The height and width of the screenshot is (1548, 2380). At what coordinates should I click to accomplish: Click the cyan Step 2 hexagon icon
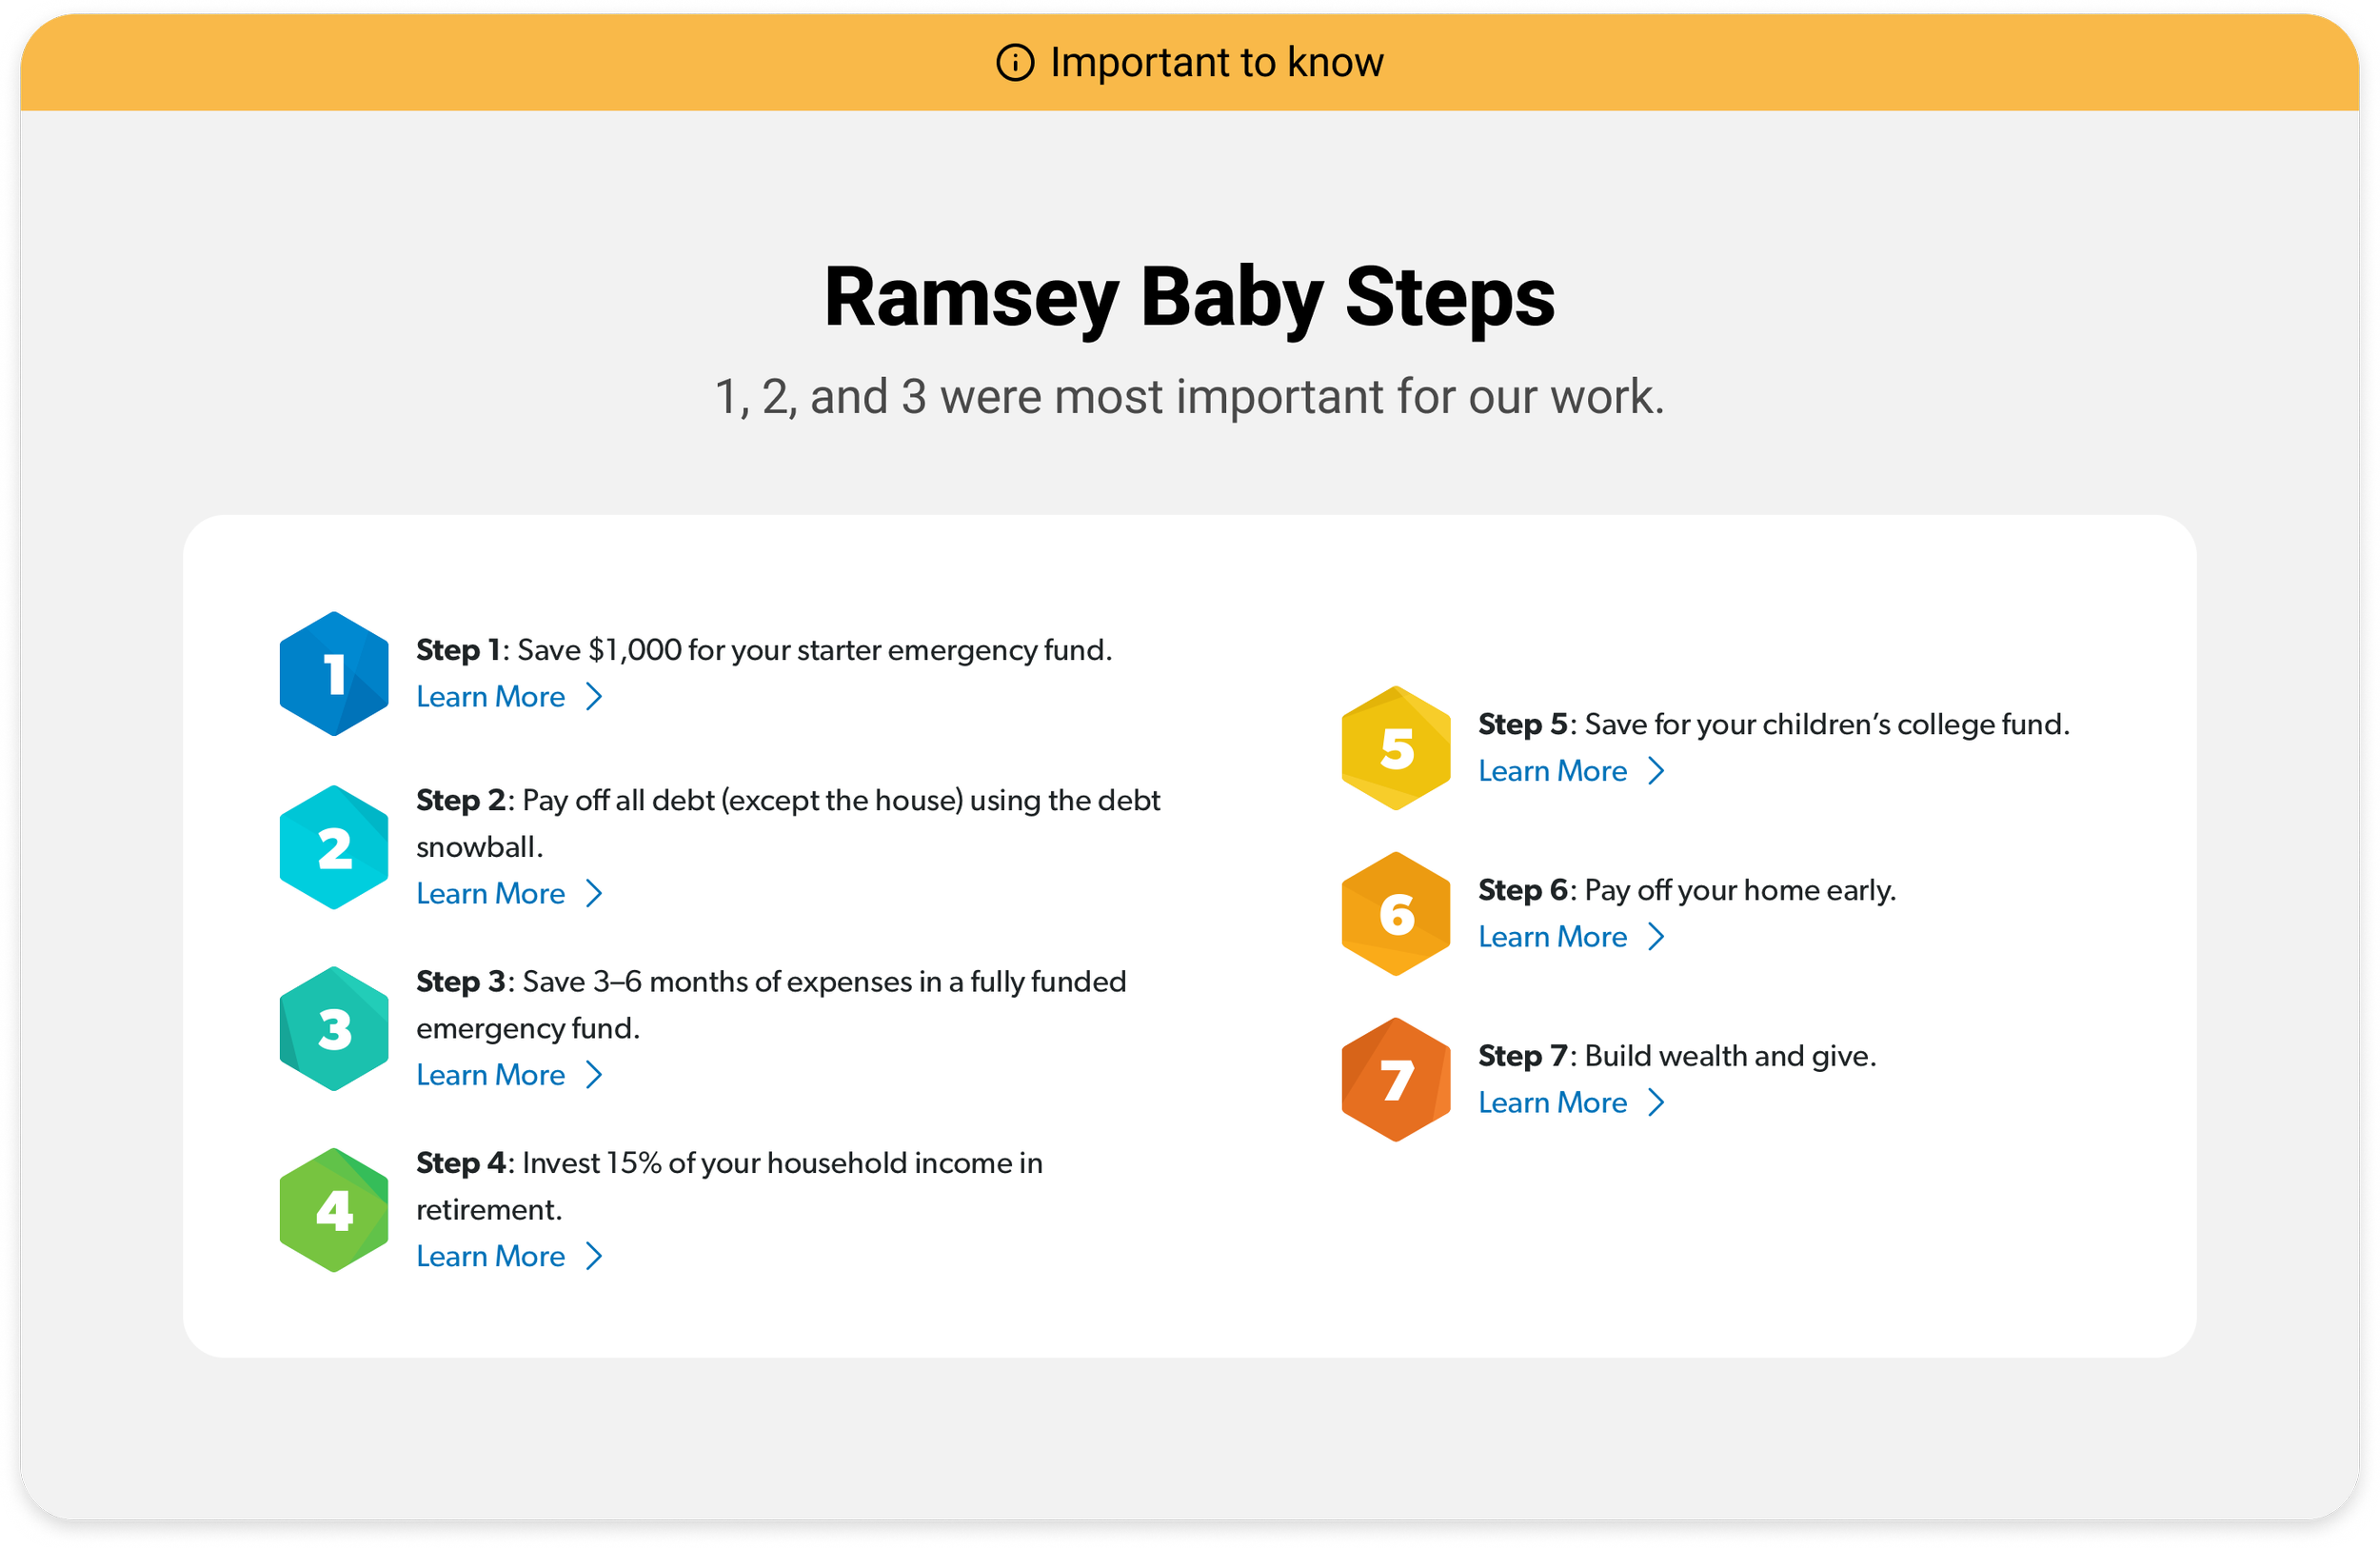click(334, 847)
